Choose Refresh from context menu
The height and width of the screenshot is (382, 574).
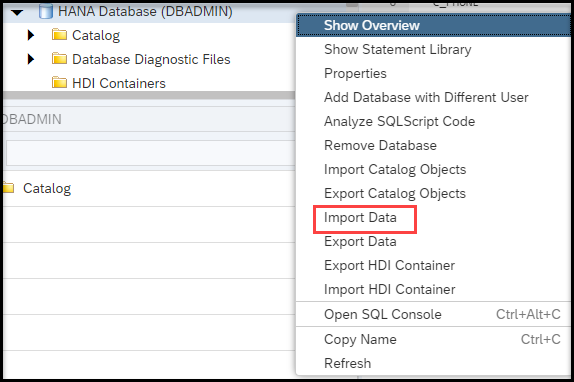click(433, 363)
